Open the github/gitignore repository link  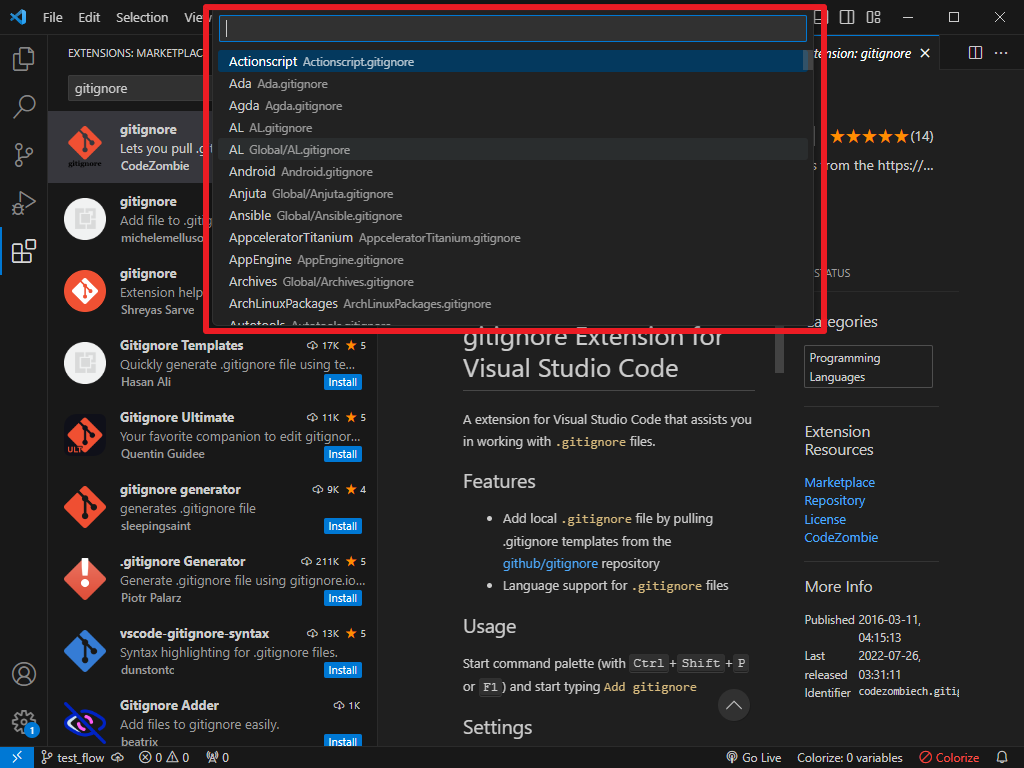coord(550,564)
